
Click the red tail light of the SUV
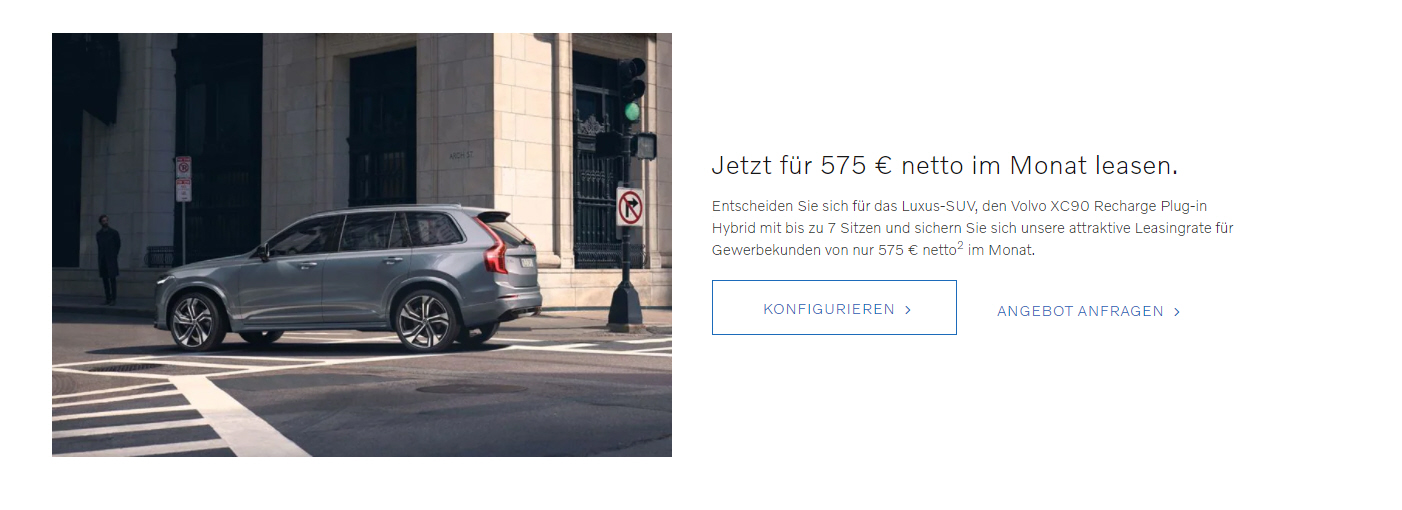(496, 248)
